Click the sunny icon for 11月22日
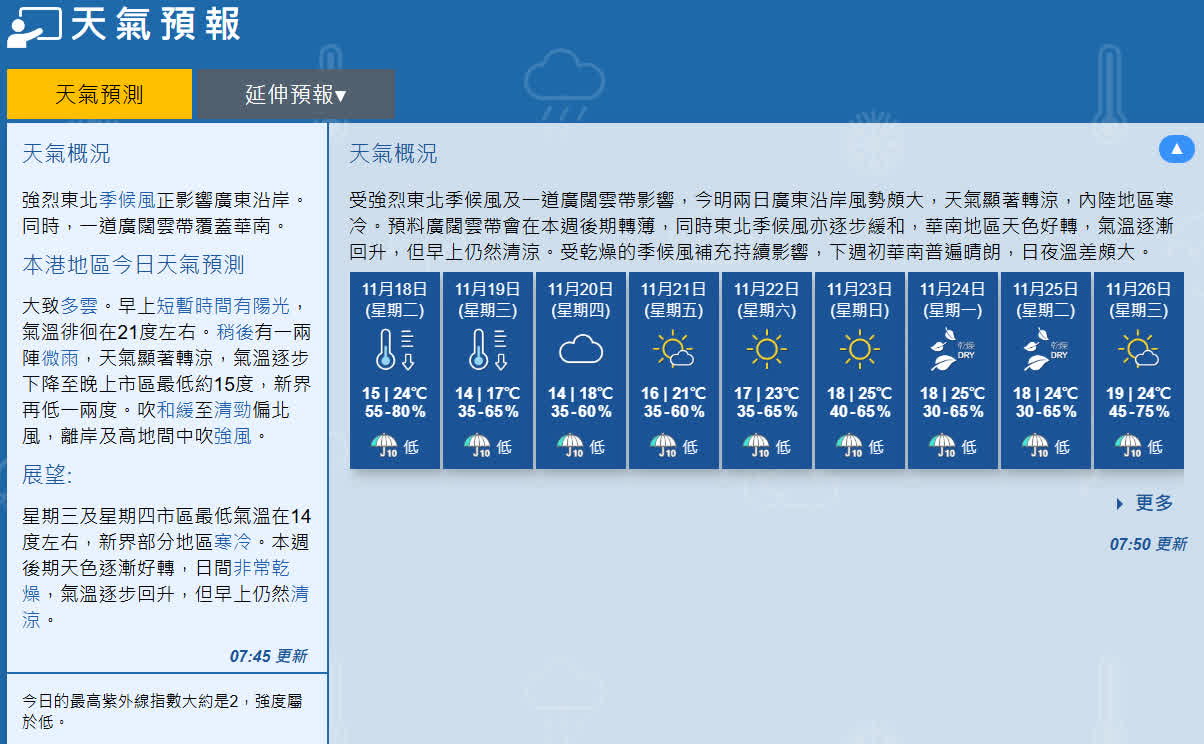The image size is (1204, 744). pos(766,349)
